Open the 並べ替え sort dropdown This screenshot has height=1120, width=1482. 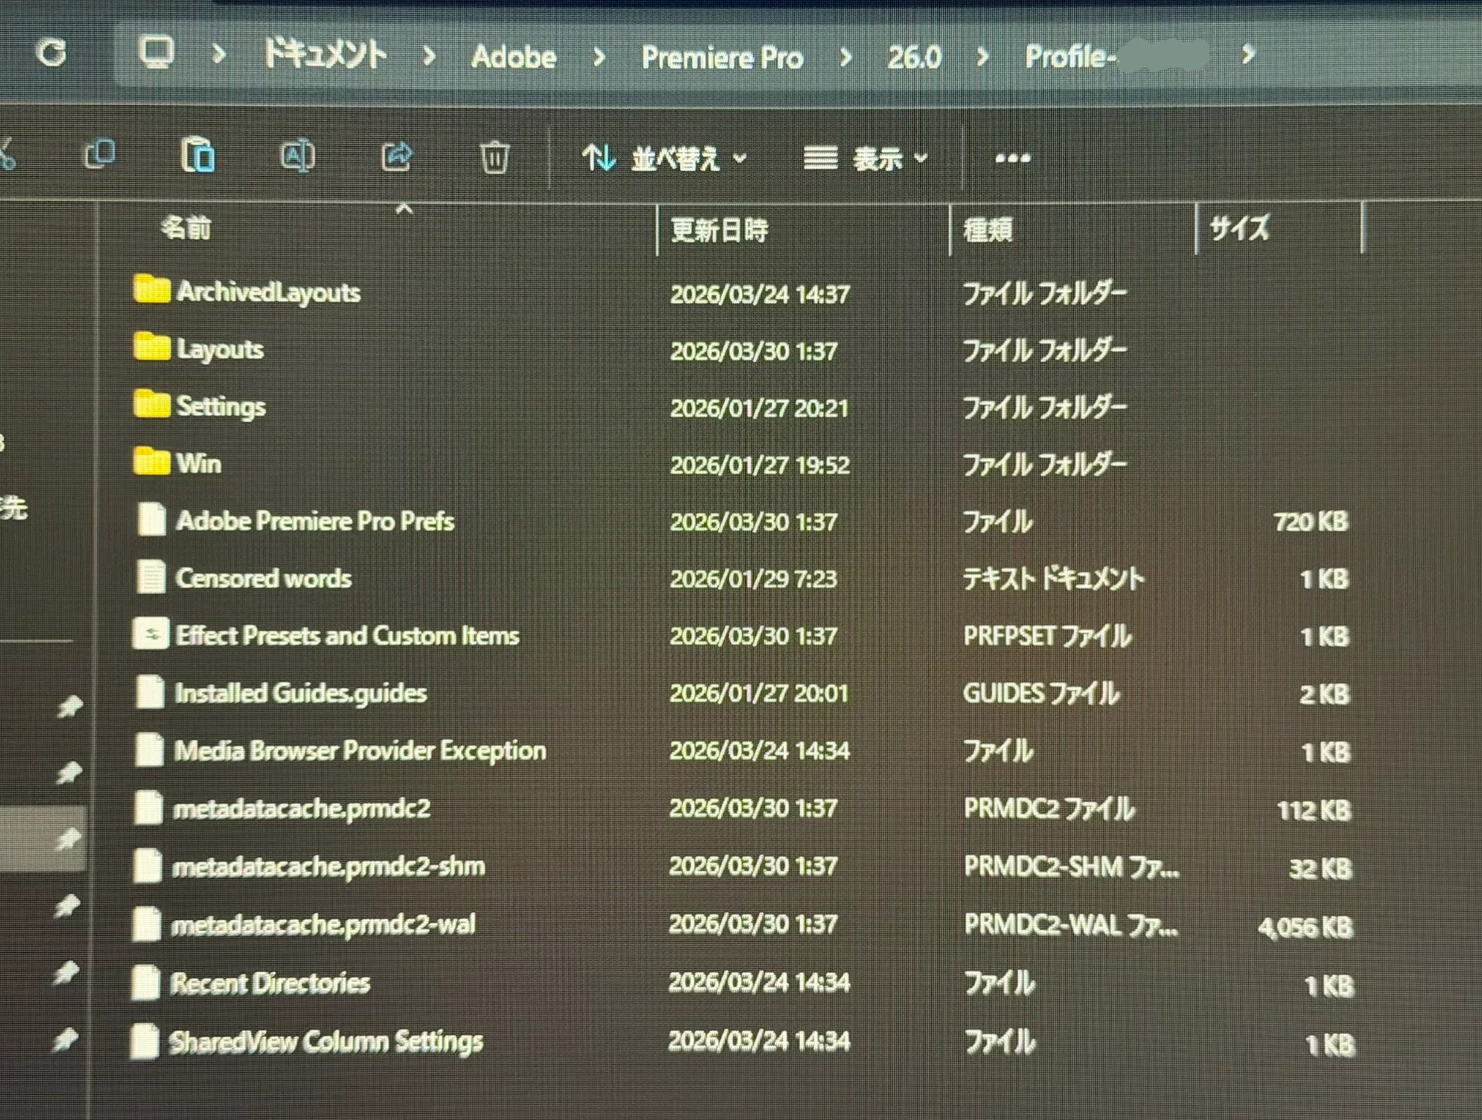(665, 158)
